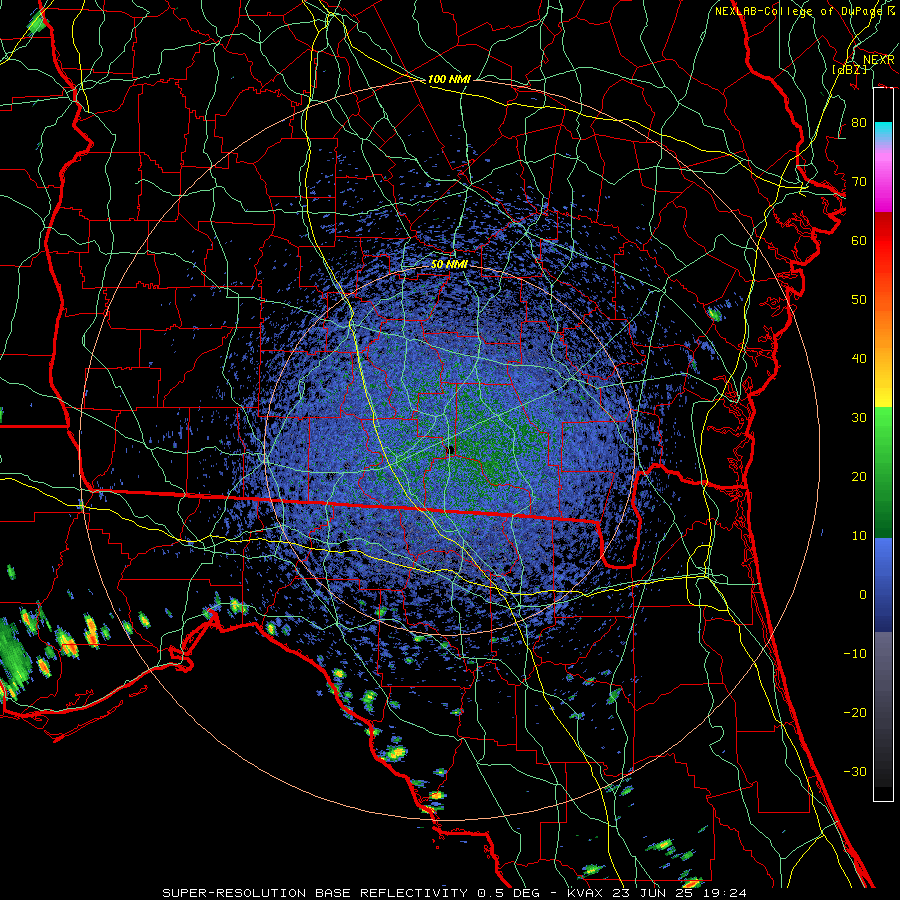Click the 10 value on dBZ scale
This screenshot has height=900, width=900.
pos(859,536)
